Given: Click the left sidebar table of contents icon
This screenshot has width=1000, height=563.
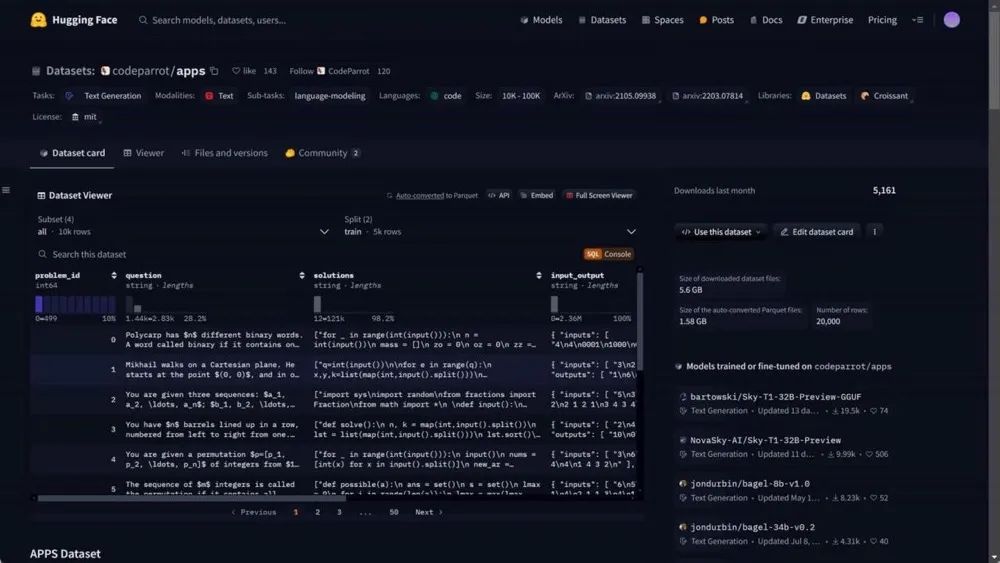Looking at the screenshot, I should (x=6, y=190).
